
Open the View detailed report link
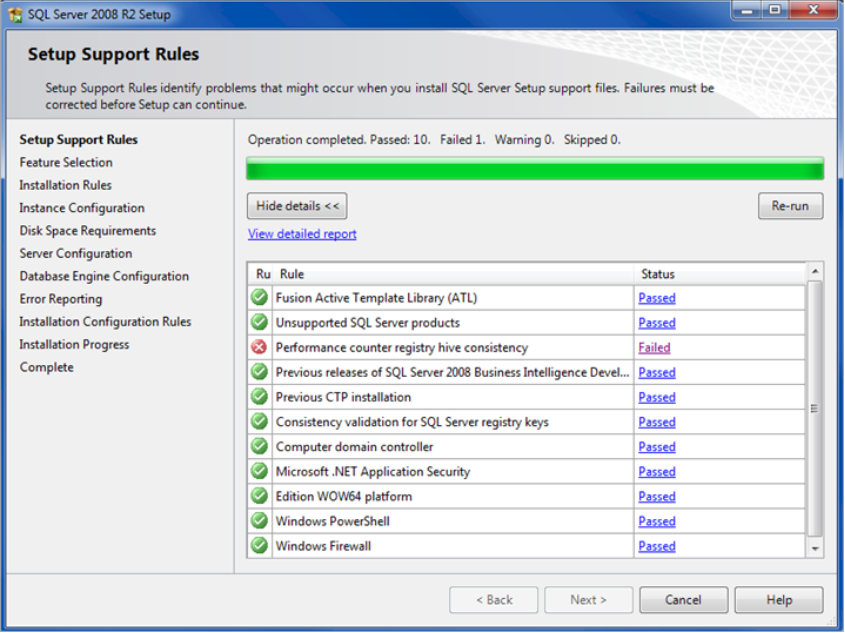pyautogui.click(x=302, y=234)
